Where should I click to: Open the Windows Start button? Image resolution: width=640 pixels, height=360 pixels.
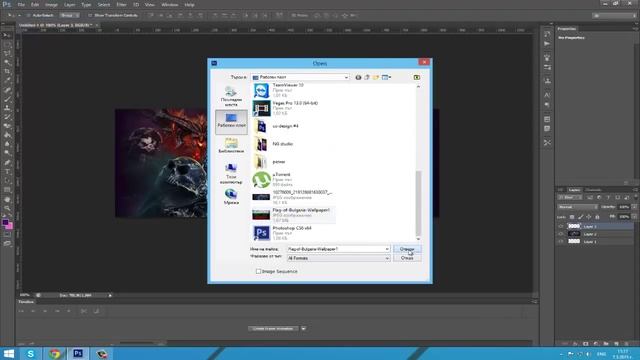[9, 353]
